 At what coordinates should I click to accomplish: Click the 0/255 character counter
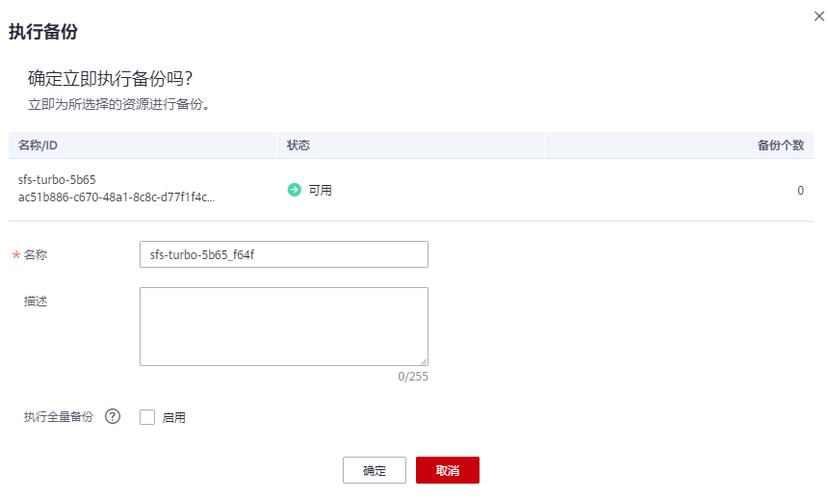[x=413, y=376]
